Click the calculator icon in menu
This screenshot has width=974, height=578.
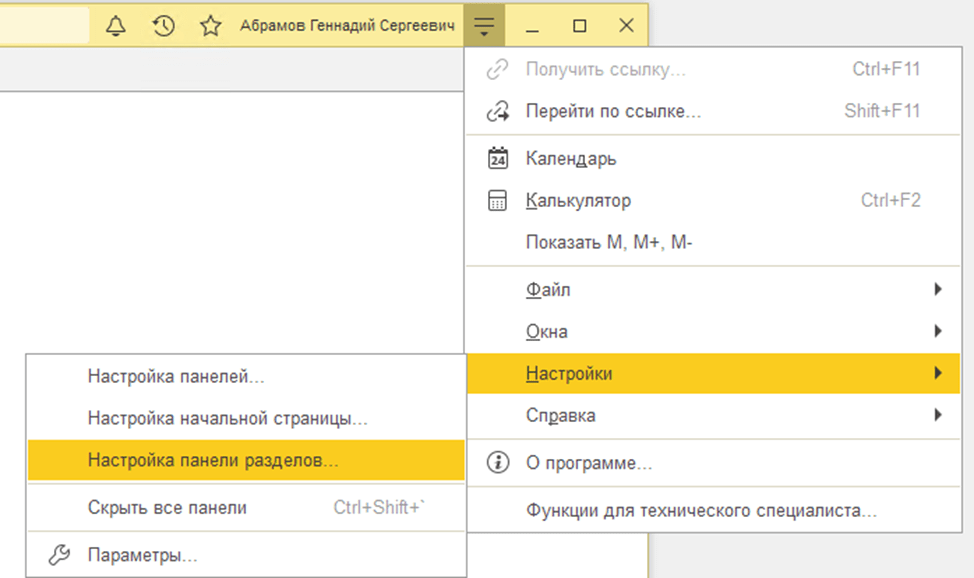pos(497,201)
